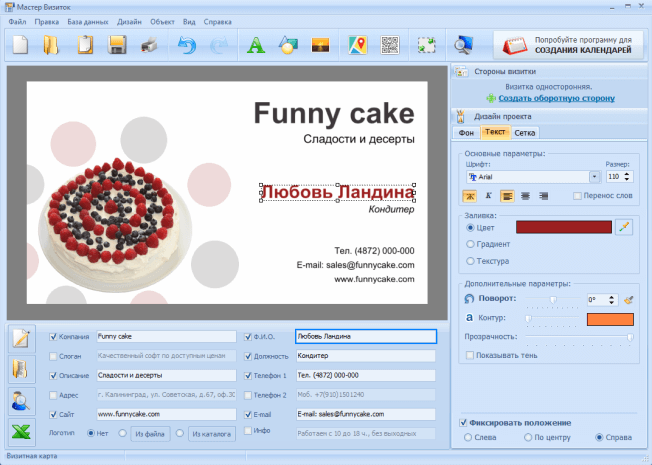Open the Справка menu
Screen dimensions: 652x465
(x=217, y=22)
